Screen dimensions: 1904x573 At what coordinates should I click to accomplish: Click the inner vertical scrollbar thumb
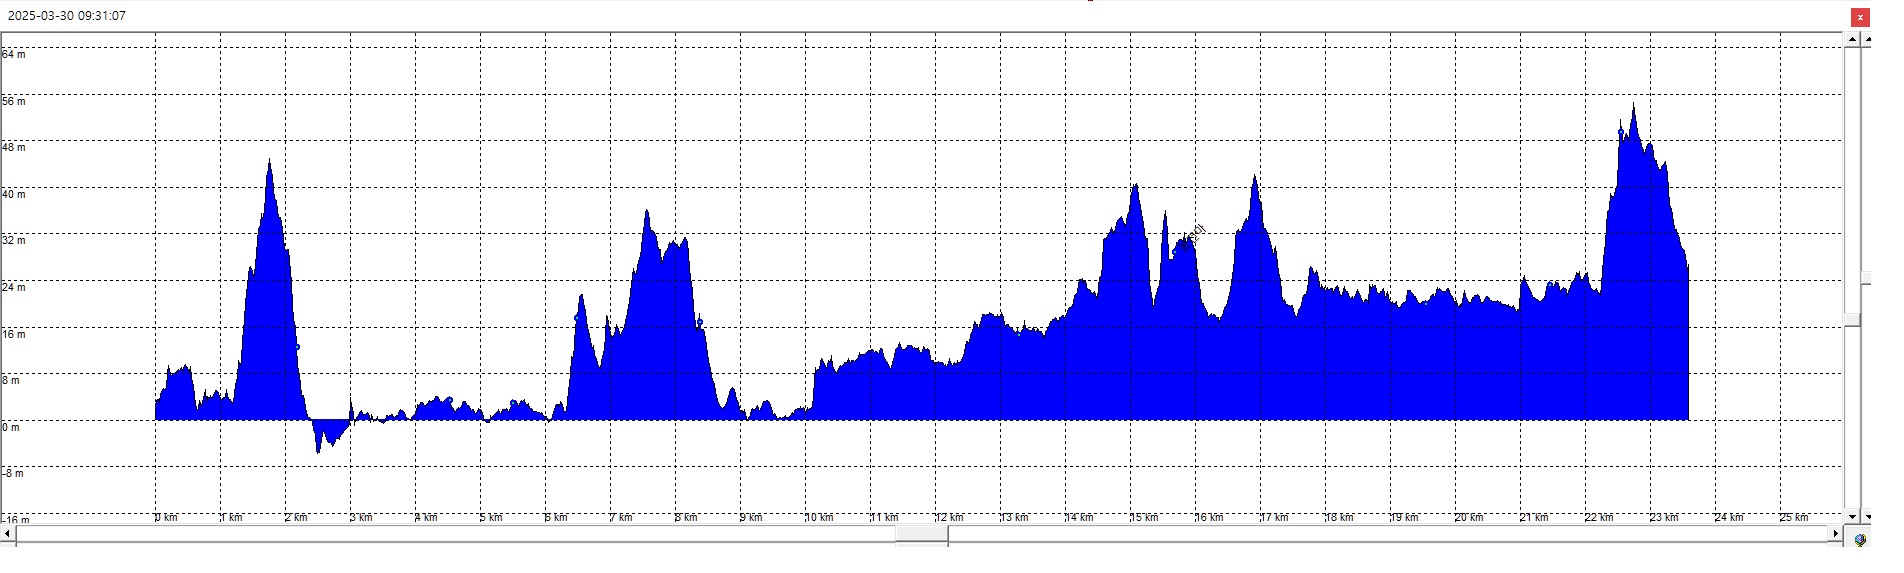(x=1853, y=319)
